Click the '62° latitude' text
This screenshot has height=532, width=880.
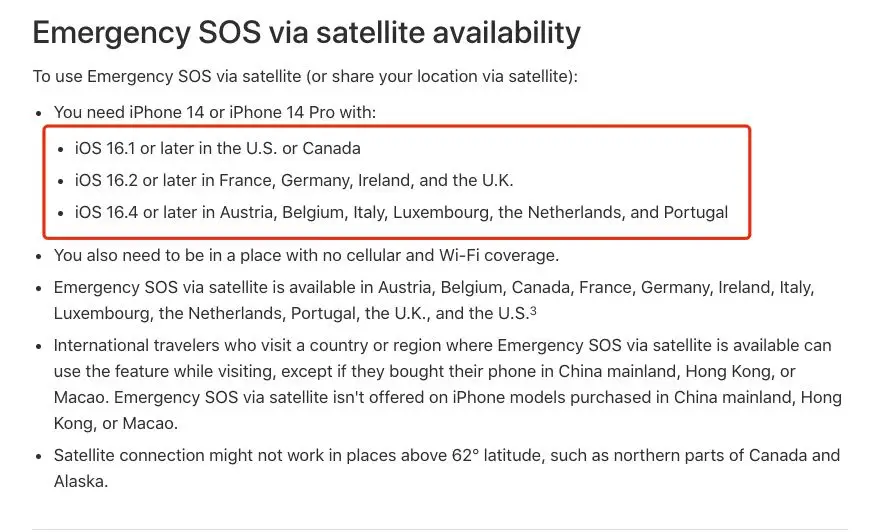[x=496, y=455]
